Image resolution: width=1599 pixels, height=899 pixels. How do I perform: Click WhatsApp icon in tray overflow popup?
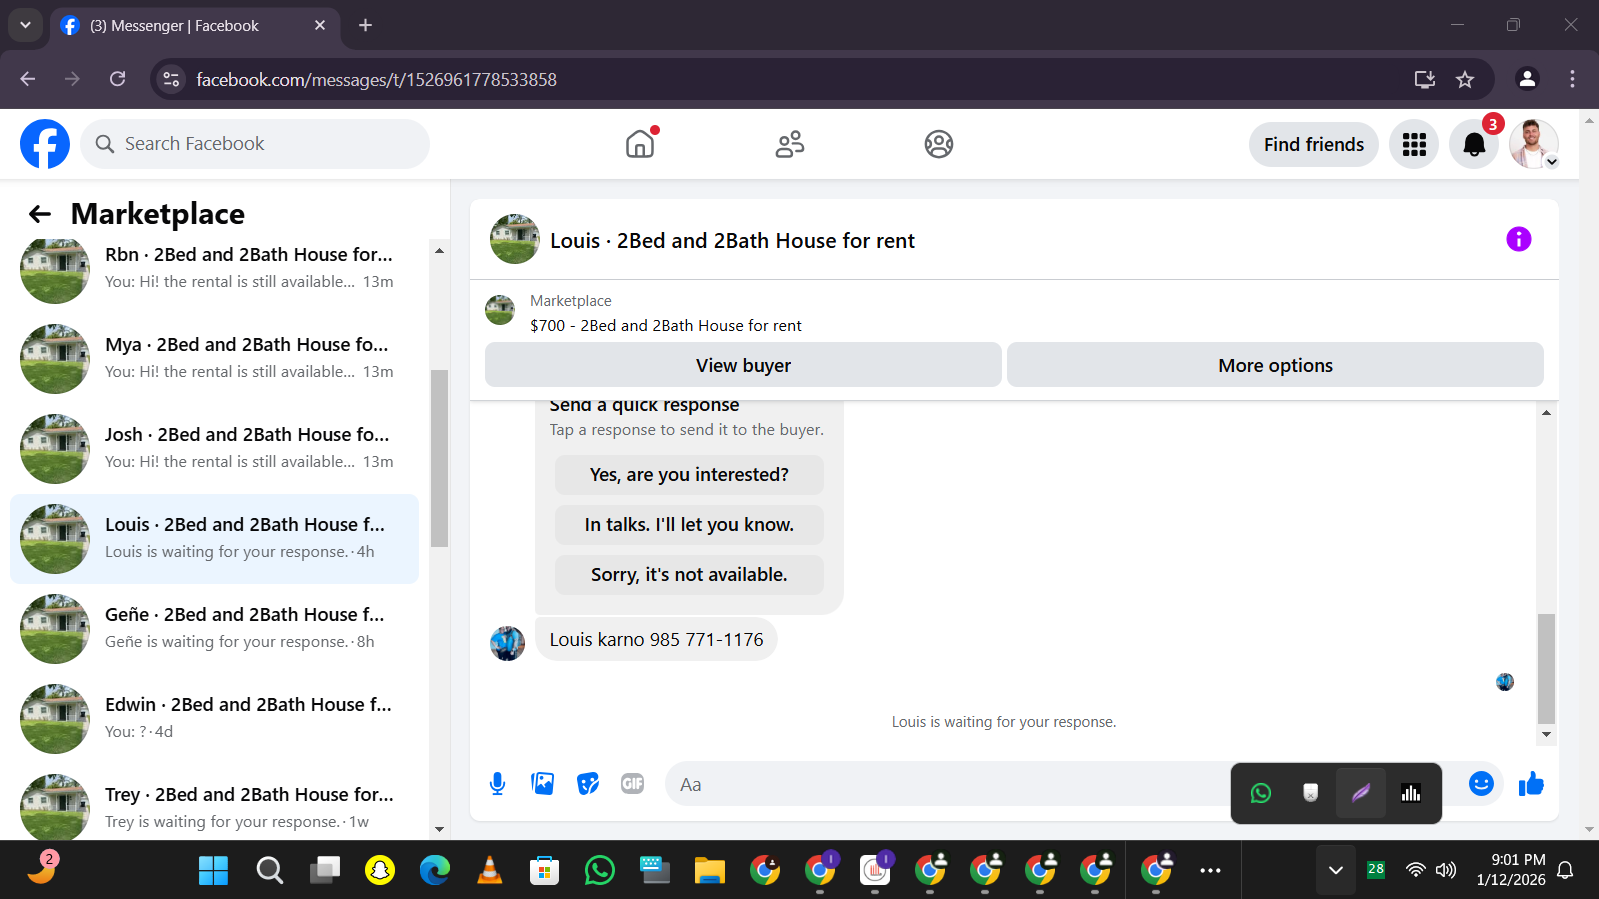point(1261,793)
